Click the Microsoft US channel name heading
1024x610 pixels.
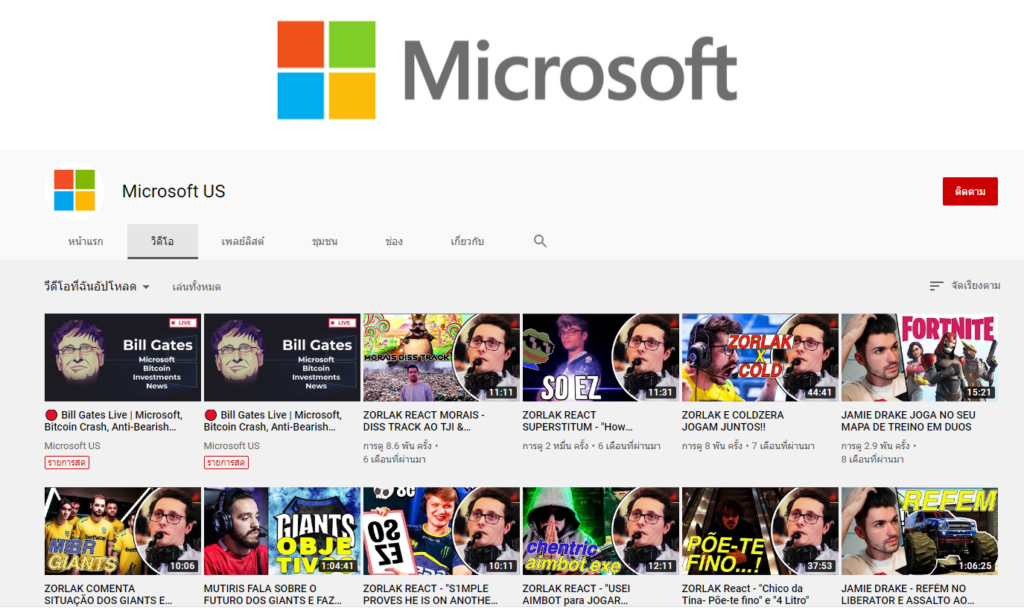coord(174,191)
